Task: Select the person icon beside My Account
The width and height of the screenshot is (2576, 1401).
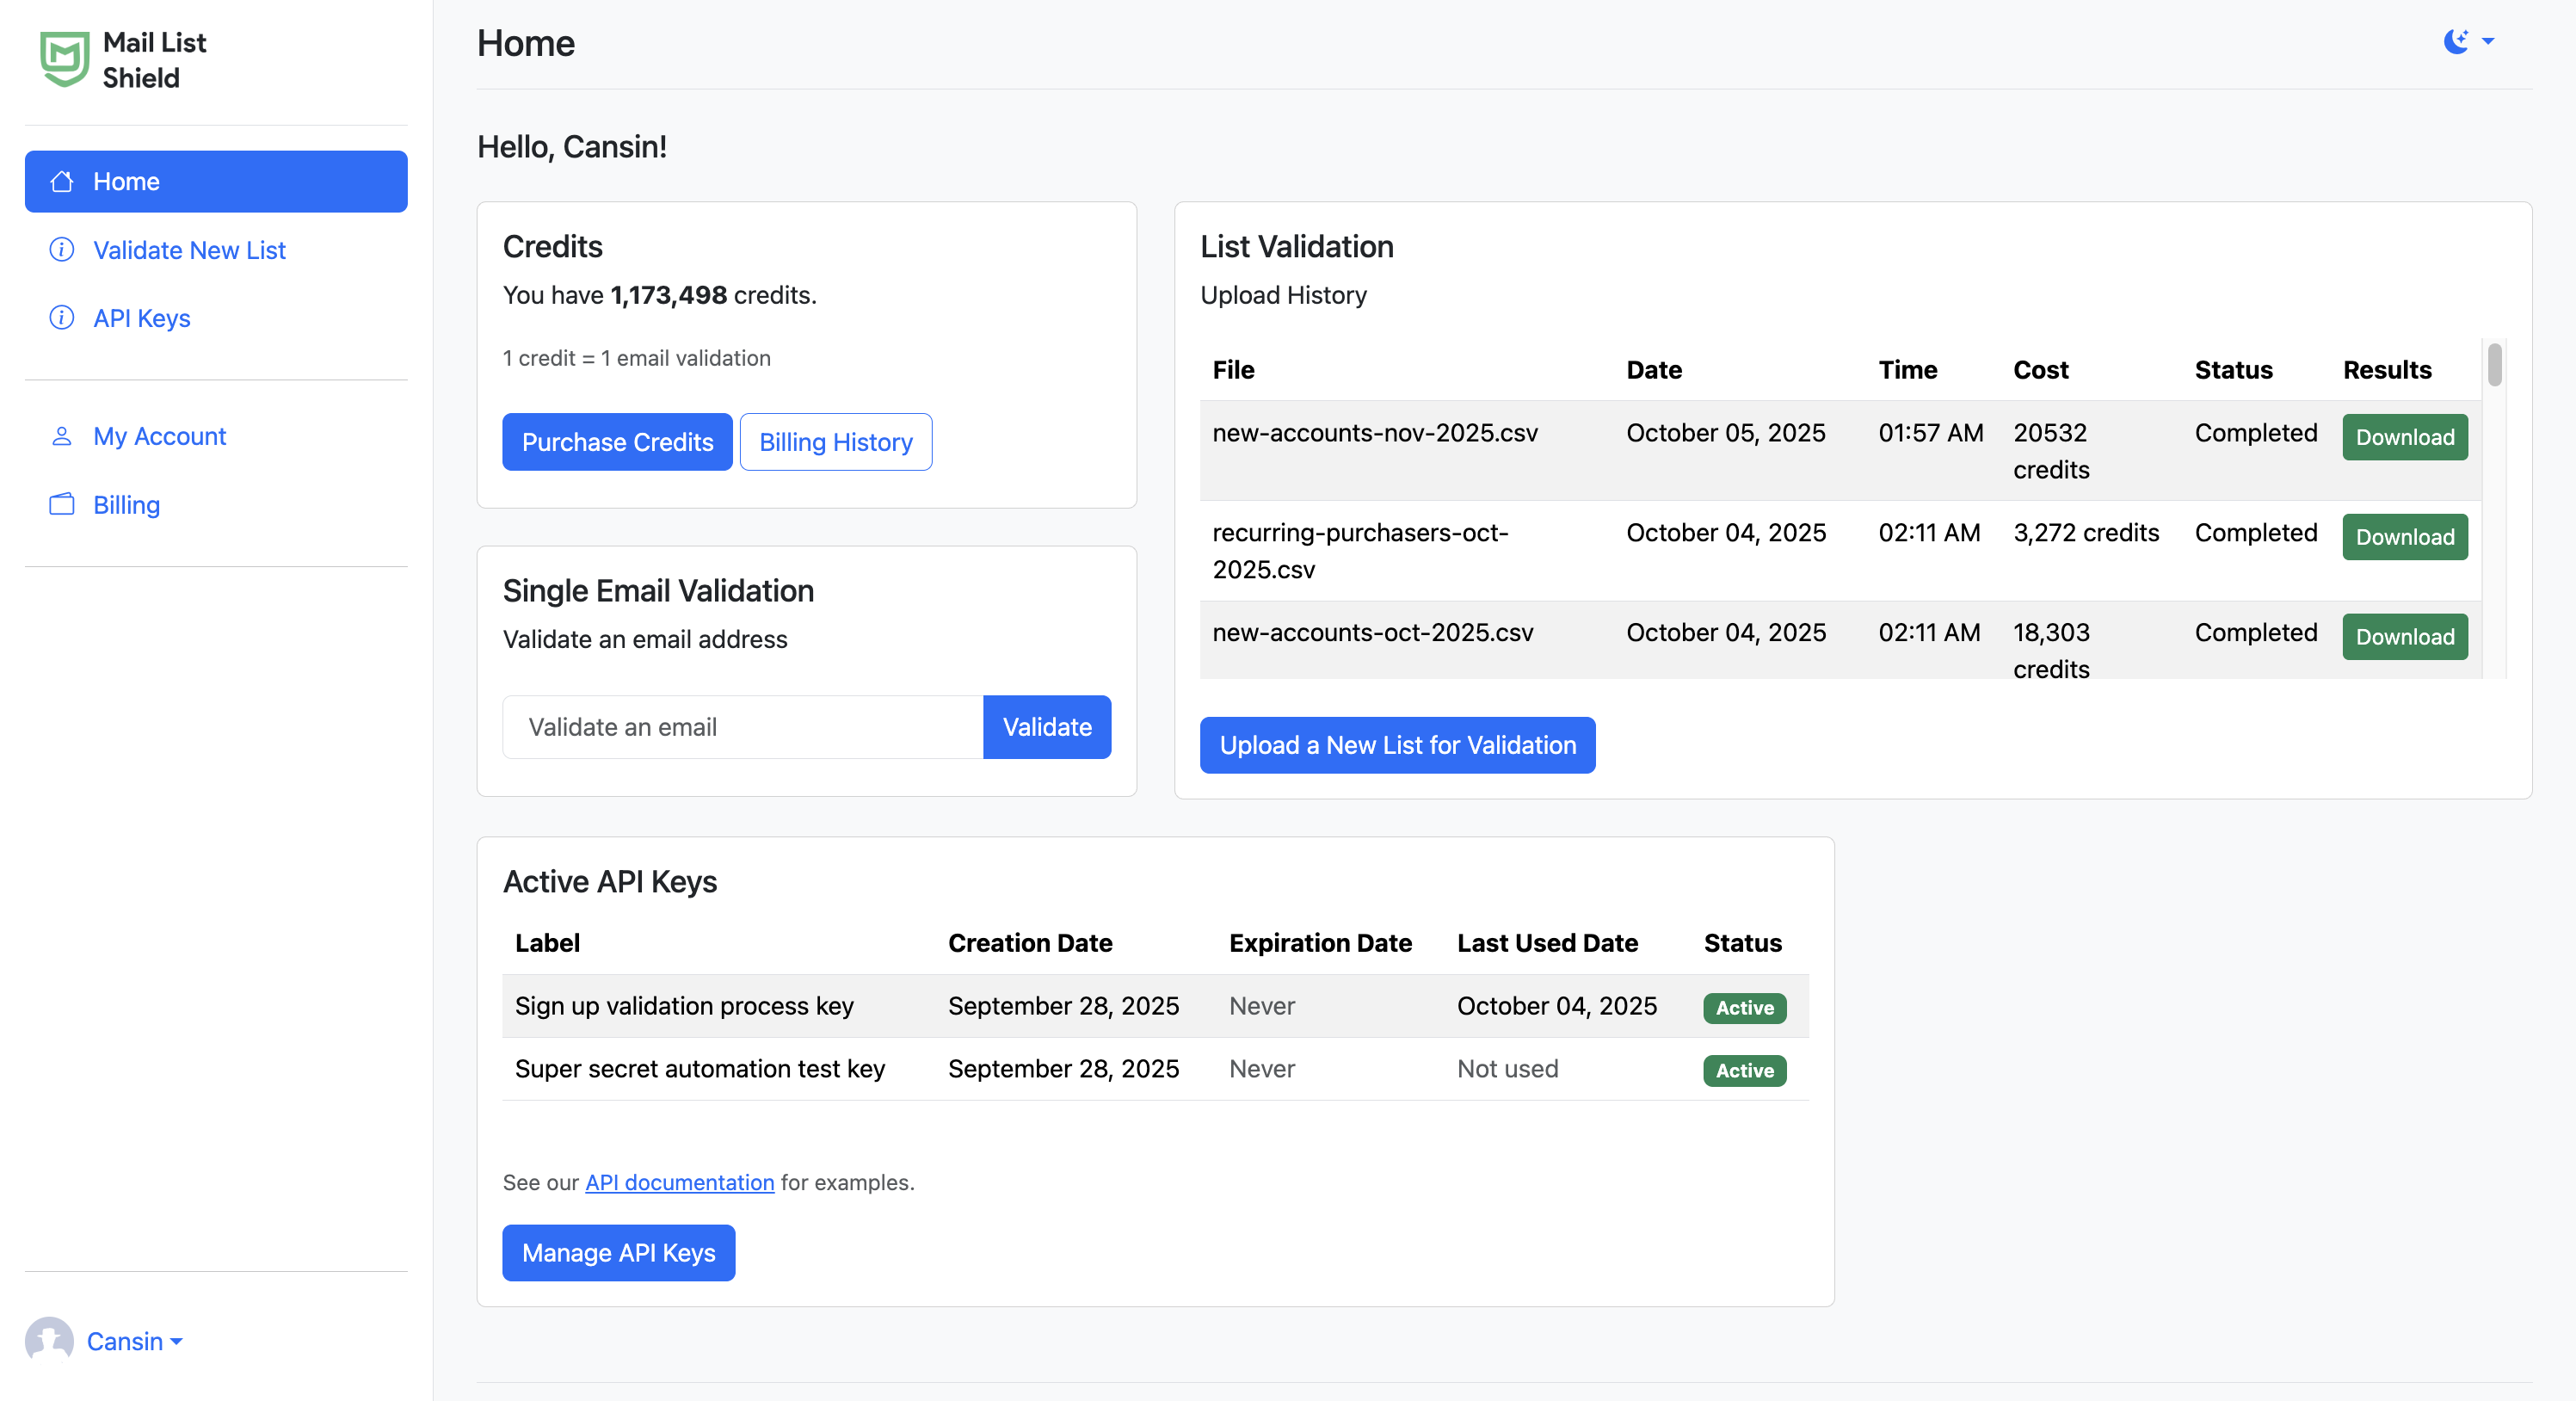Action: click(60, 436)
